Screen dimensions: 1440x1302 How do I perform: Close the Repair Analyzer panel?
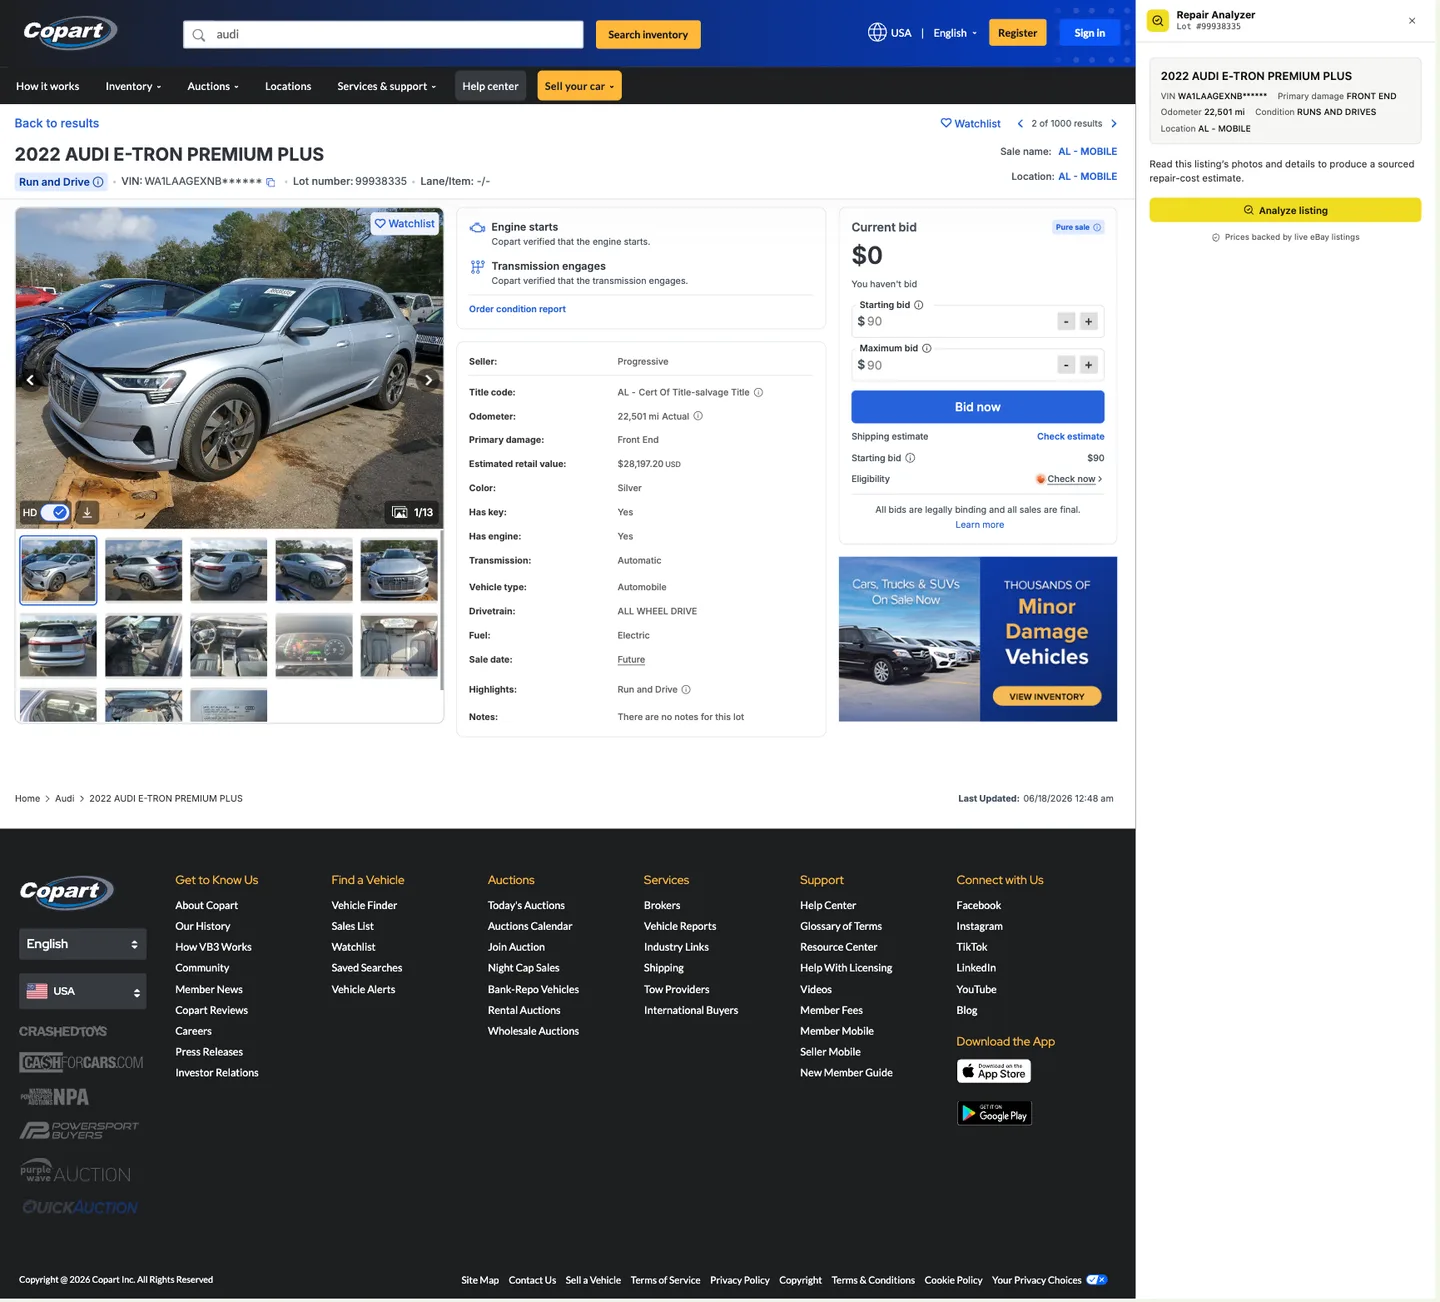pos(1412,21)
